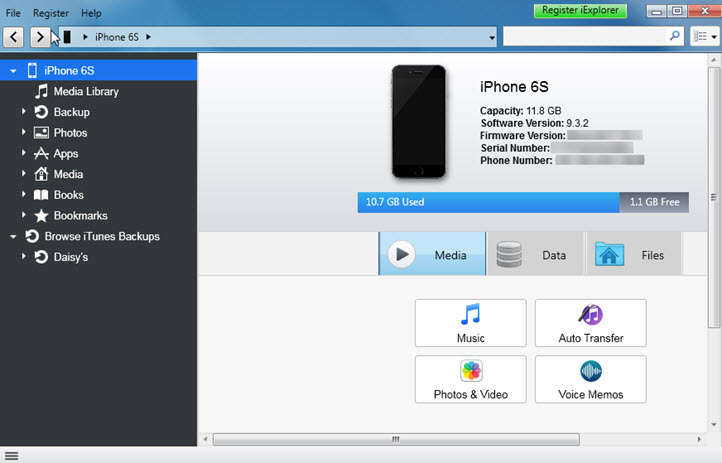This screenshot has height=463, width=722.
Task: Collapse the iPhone 6S tree node
Action: coord(13,71)
